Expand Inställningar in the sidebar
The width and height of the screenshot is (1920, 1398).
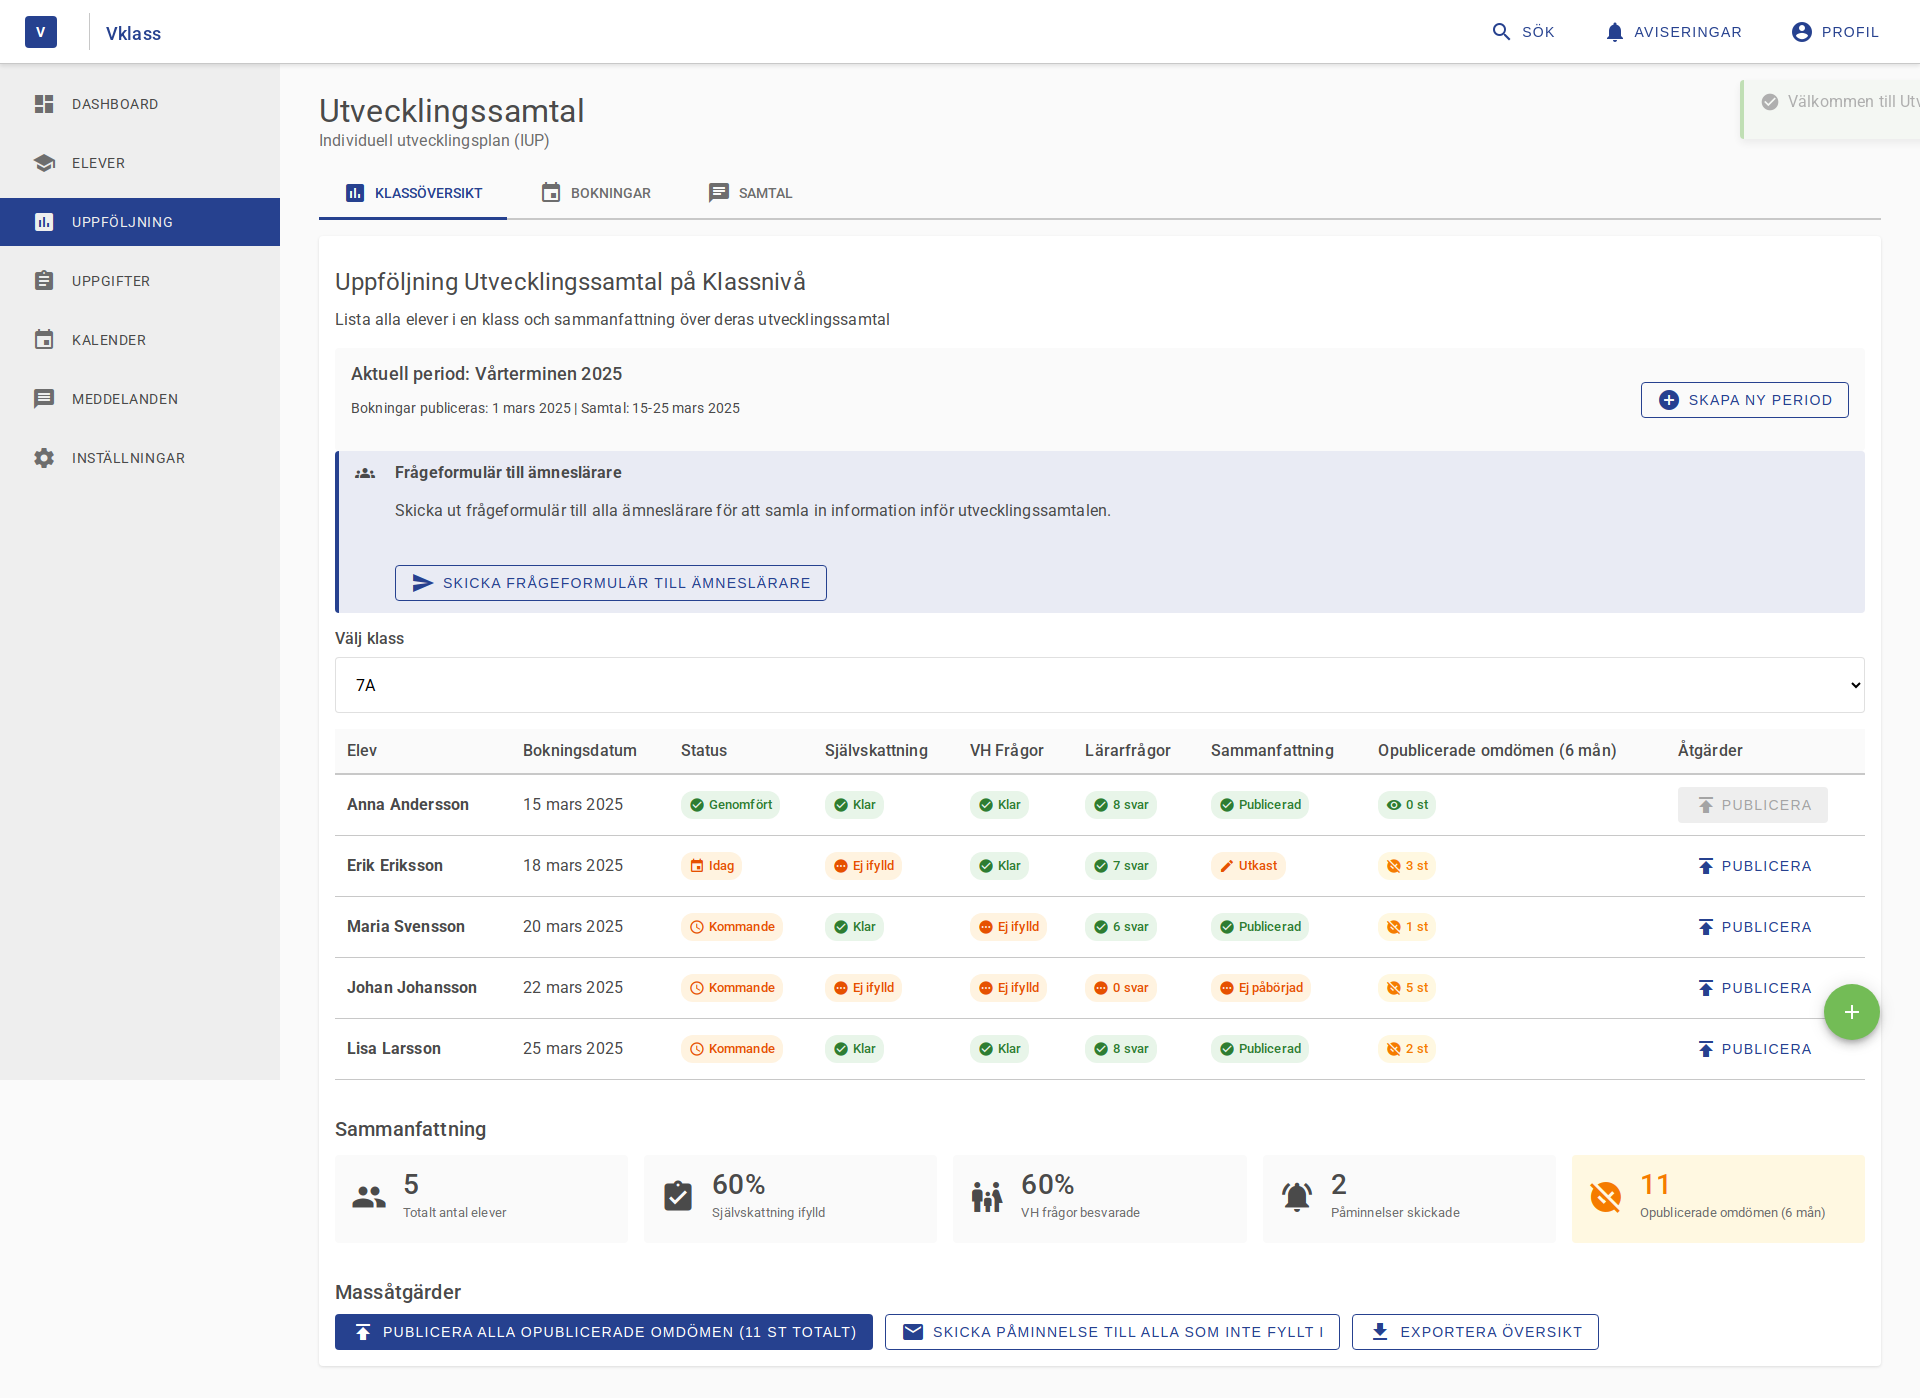(x=45, y=457)
